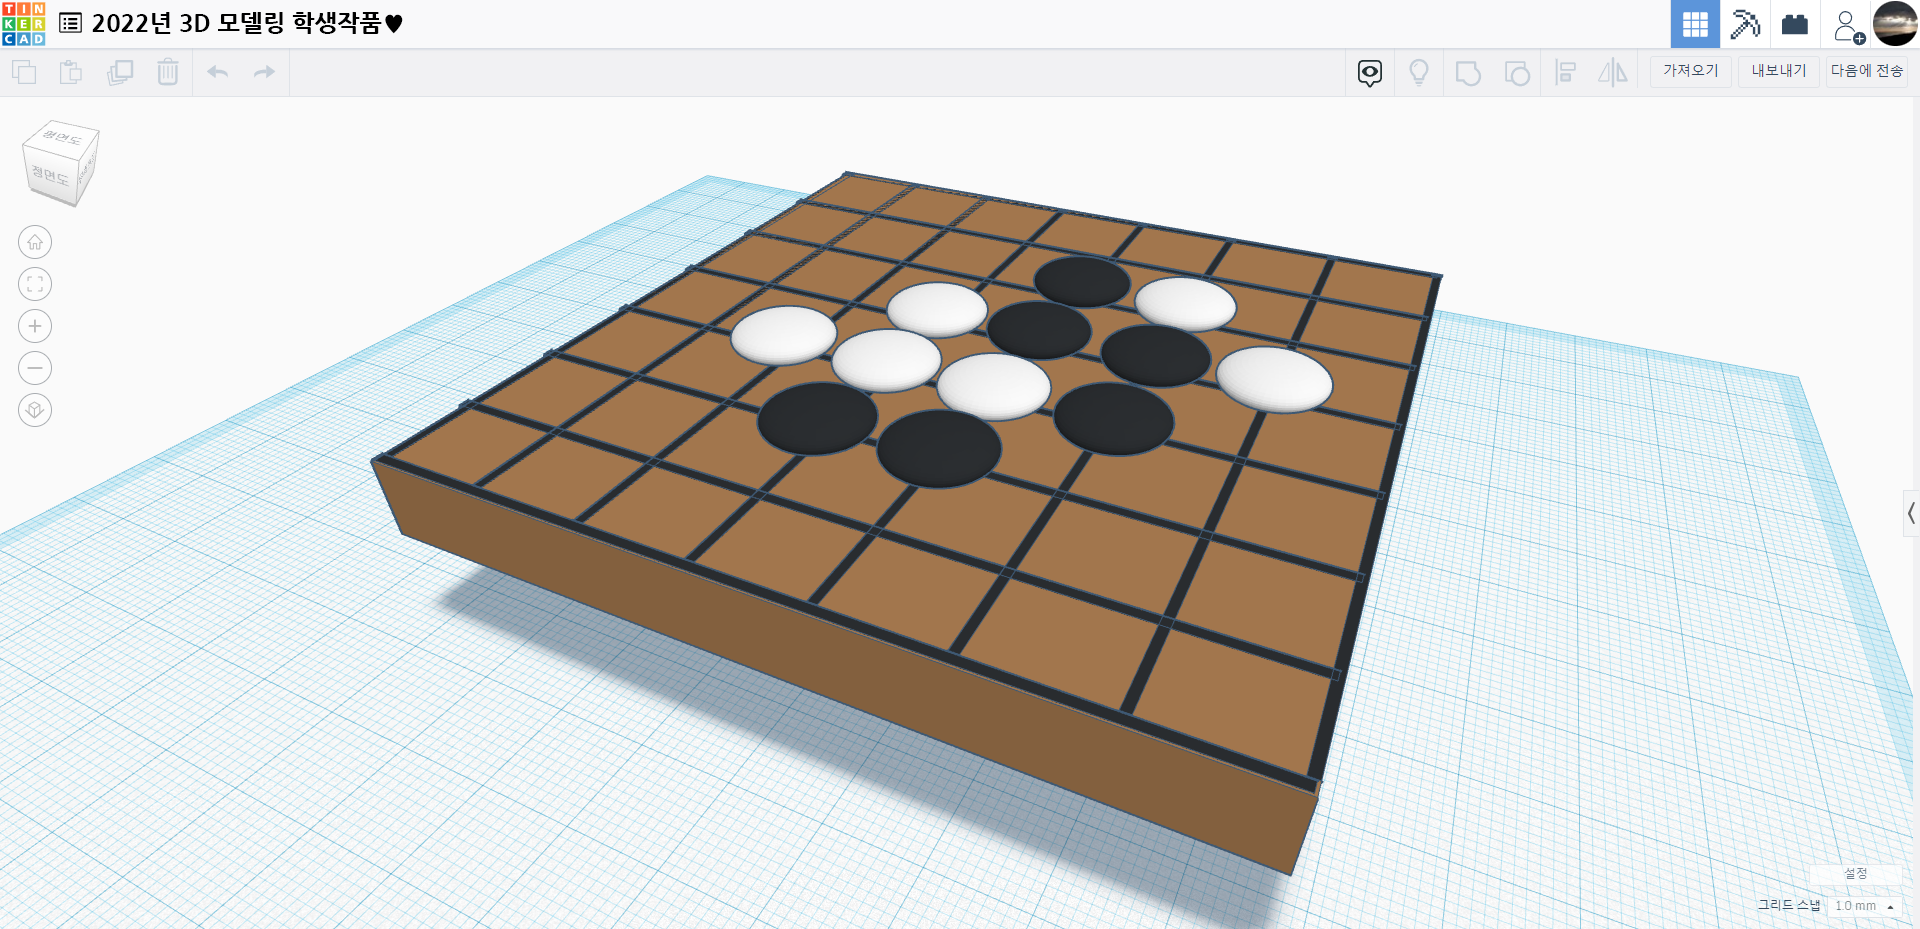This screenshot has height=929, width=1920.
Task: Click the Ungroup shapes icon
Action: (x=1517, y=73)
